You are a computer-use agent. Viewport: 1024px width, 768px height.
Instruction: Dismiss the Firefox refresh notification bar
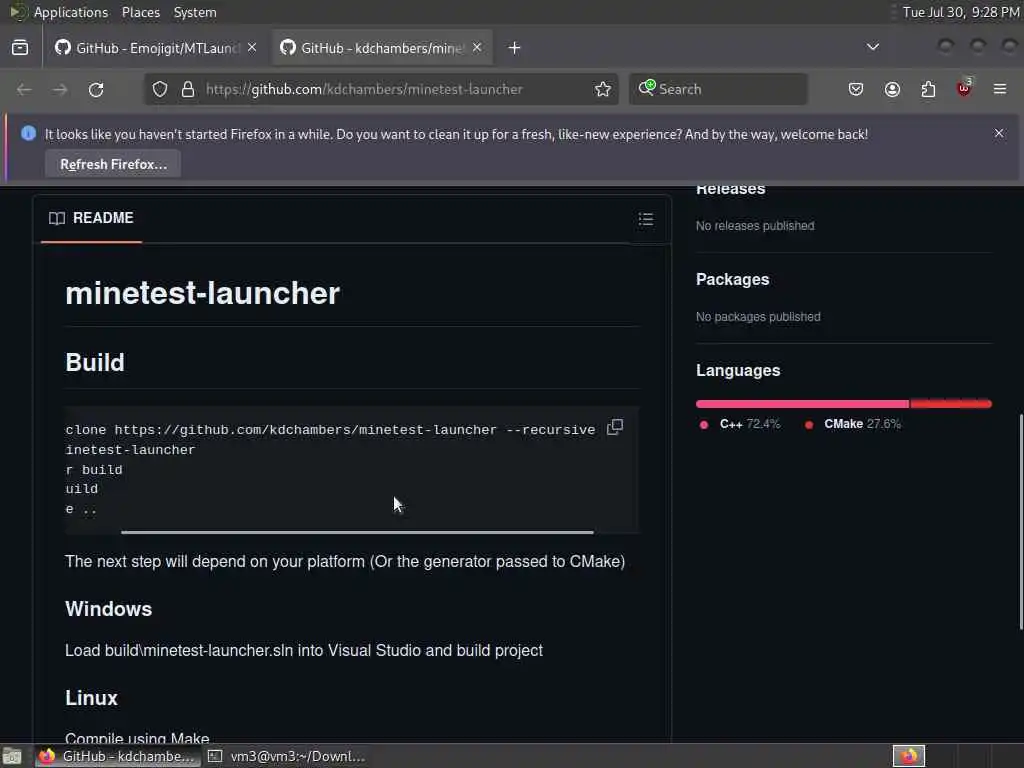tap(999, 133)
